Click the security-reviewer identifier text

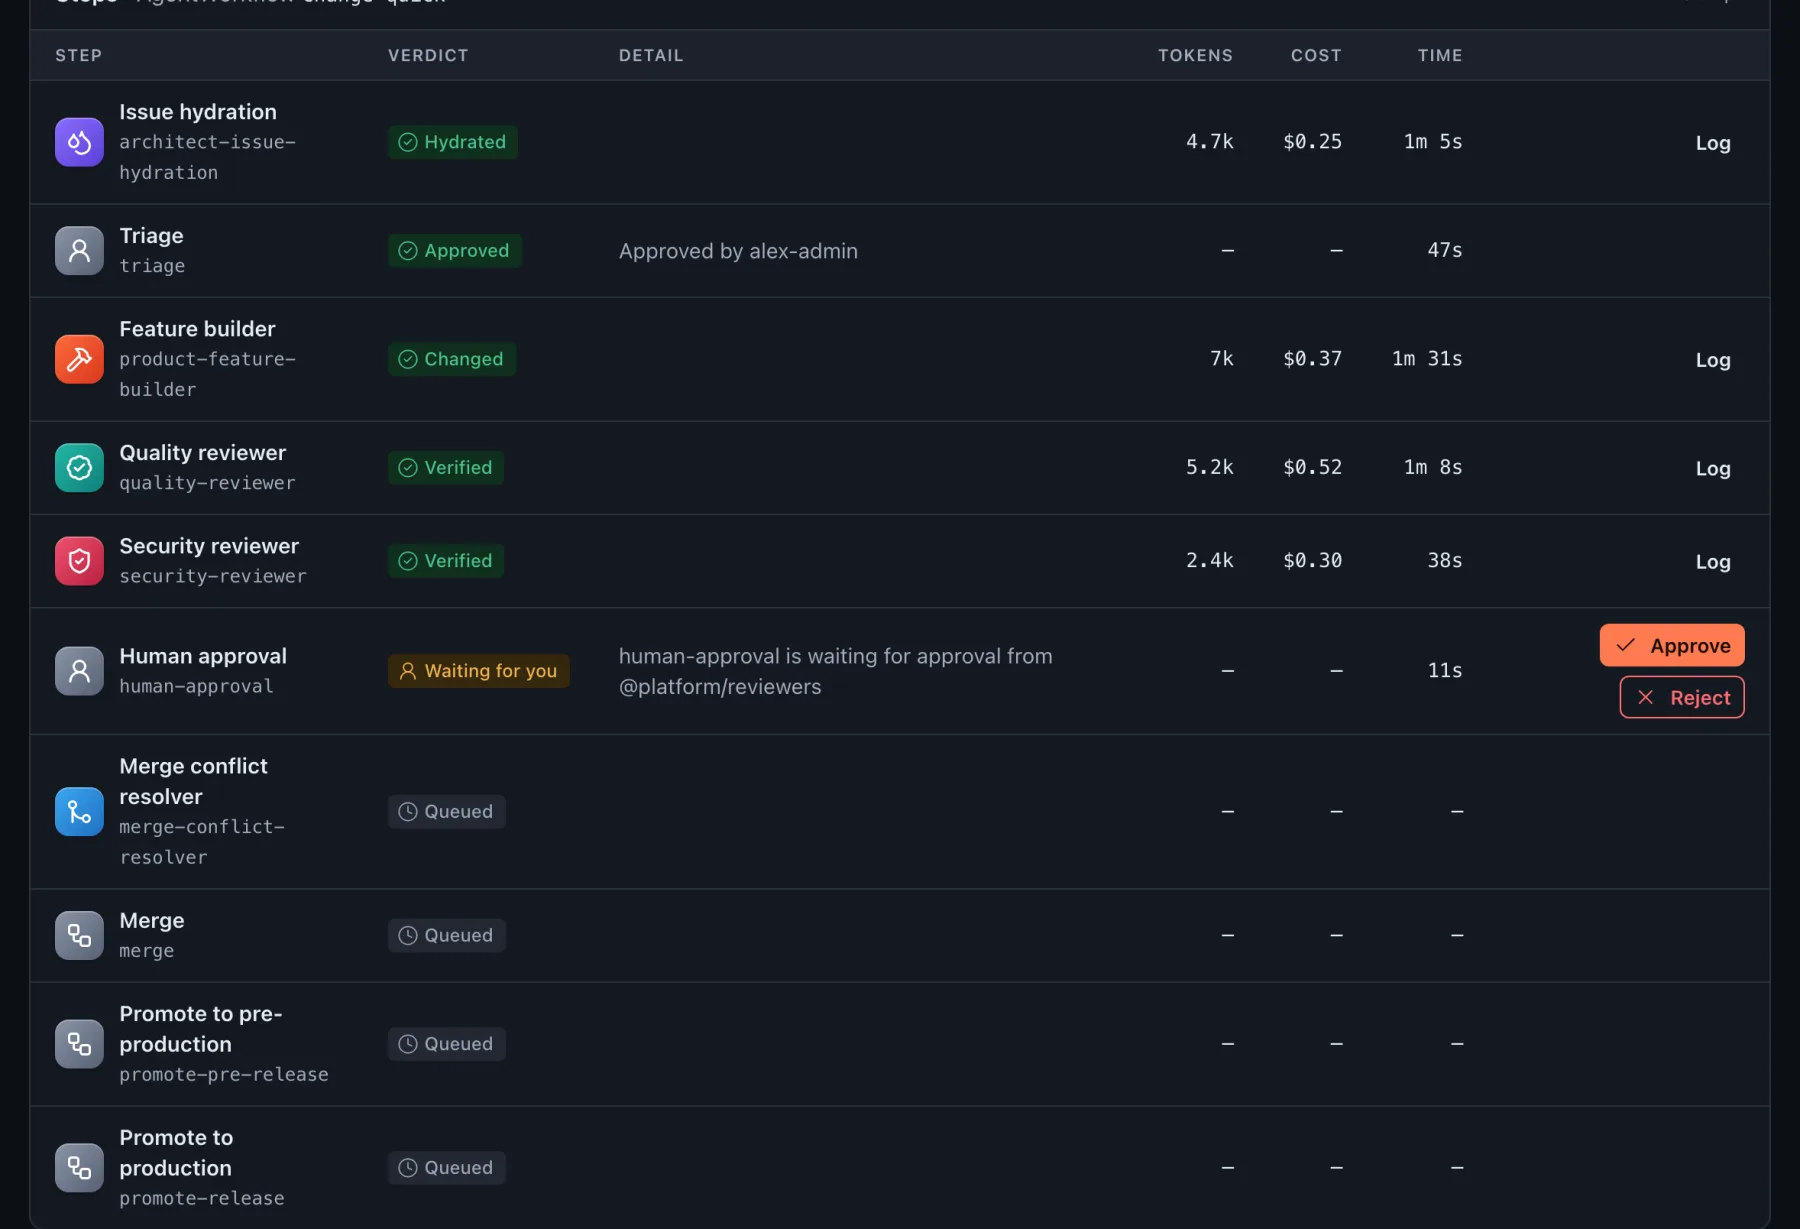coord(213,576)
